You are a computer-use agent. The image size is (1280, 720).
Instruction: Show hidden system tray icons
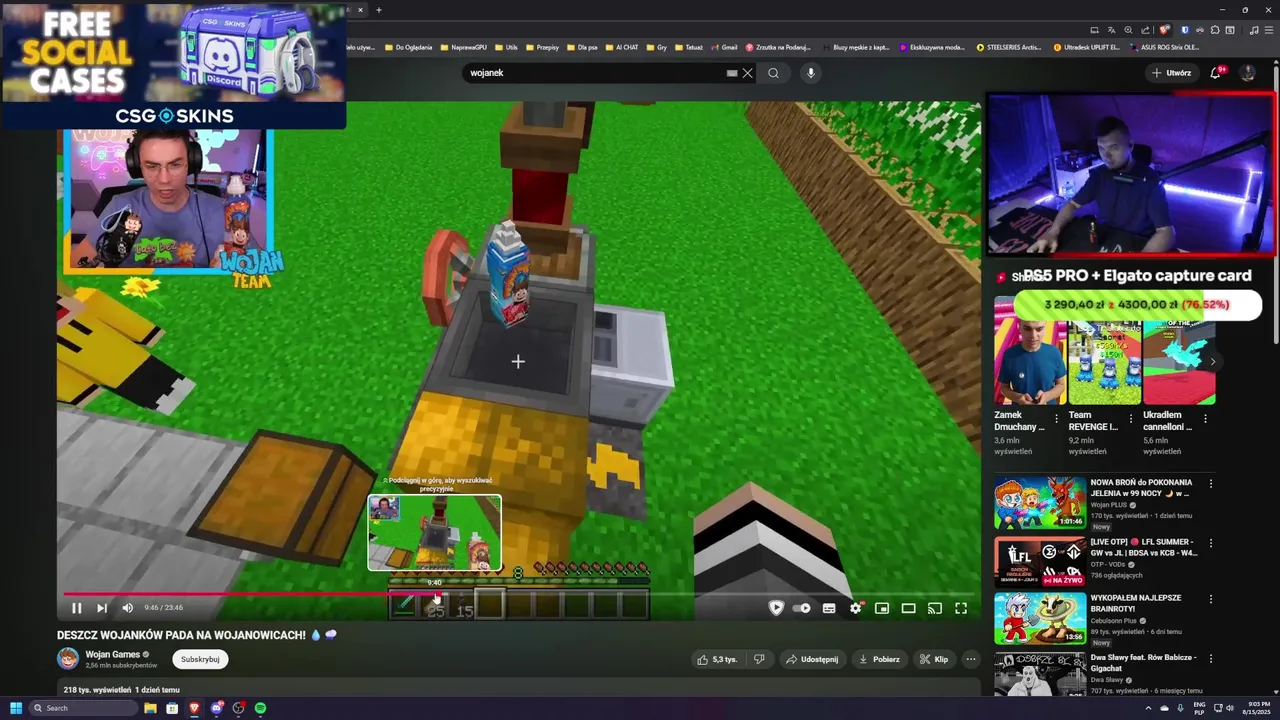[1148, 708]
